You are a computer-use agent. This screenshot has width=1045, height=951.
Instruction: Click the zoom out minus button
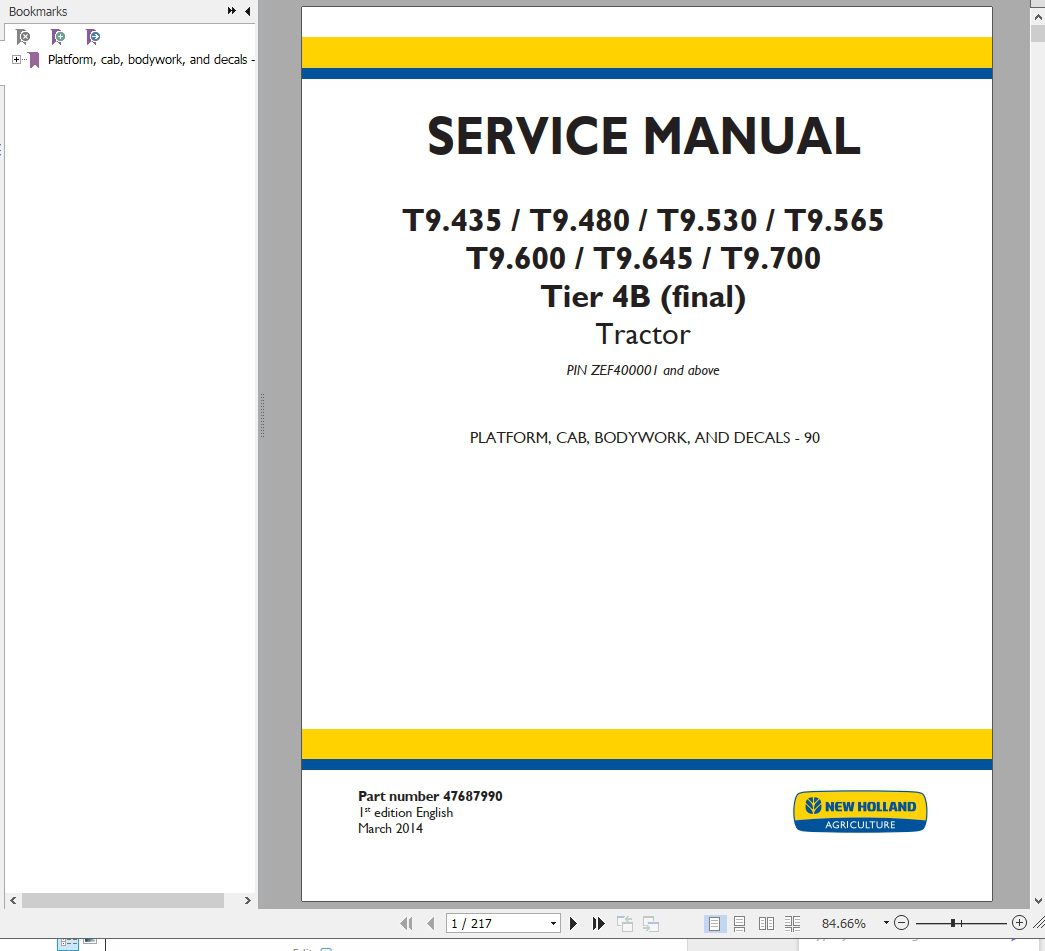tap(901, 923)
